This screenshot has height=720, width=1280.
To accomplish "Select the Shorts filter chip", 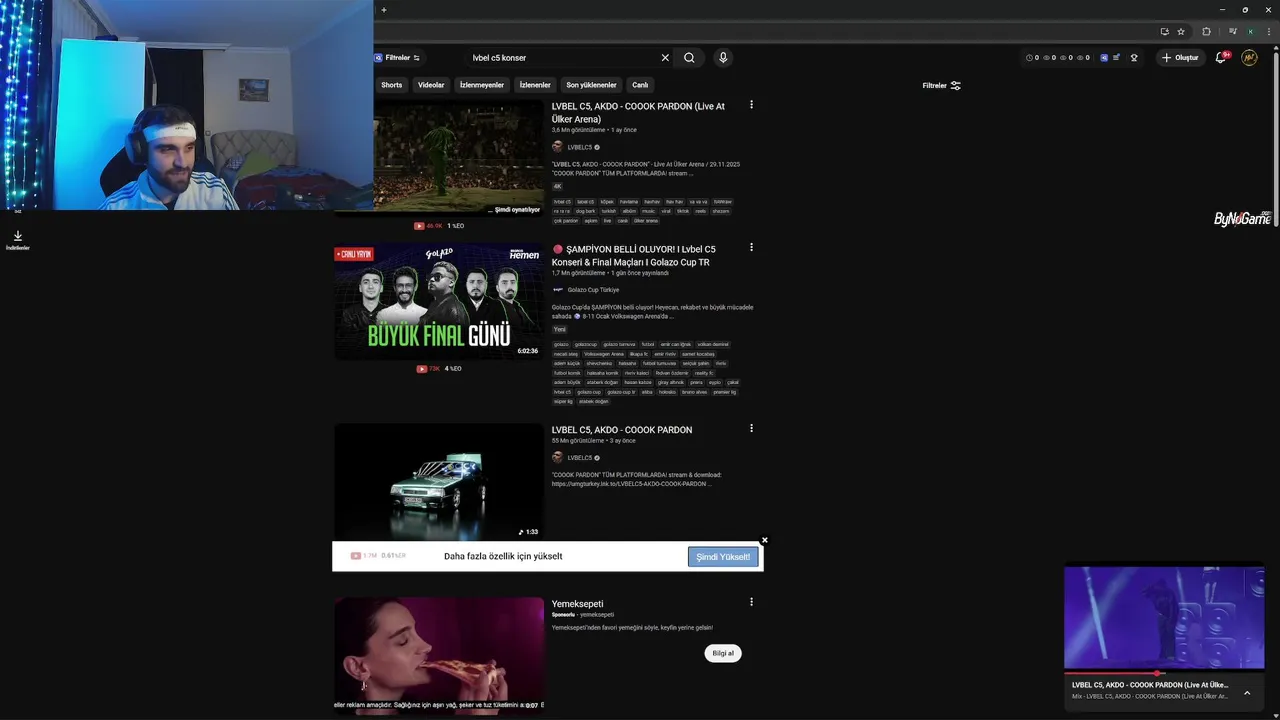I will (391, 85).
